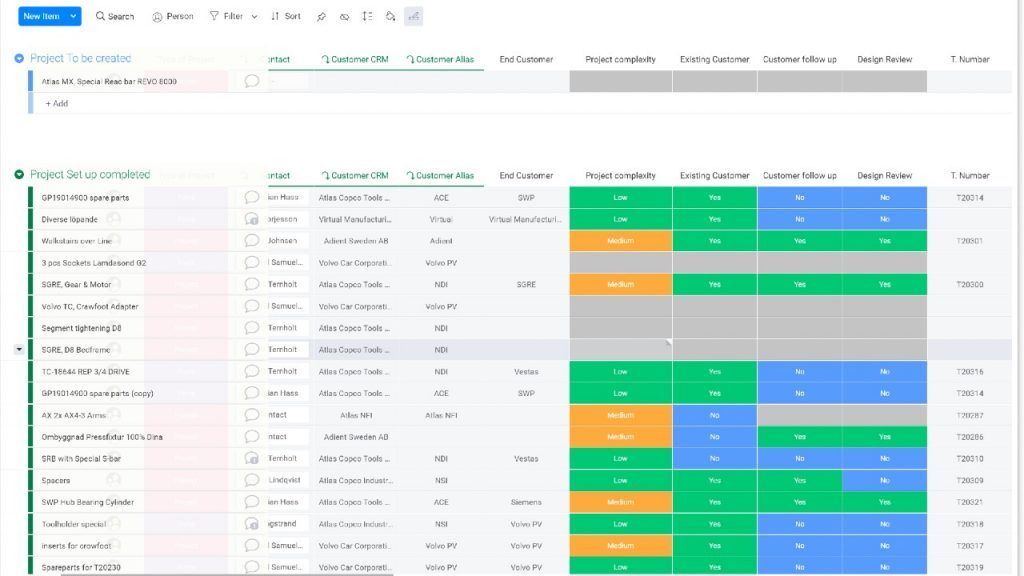Screen dimensions: 1024x576
Task: Collapse the Project To be created group
Action: pyautogui.click(x=19, y=59)
